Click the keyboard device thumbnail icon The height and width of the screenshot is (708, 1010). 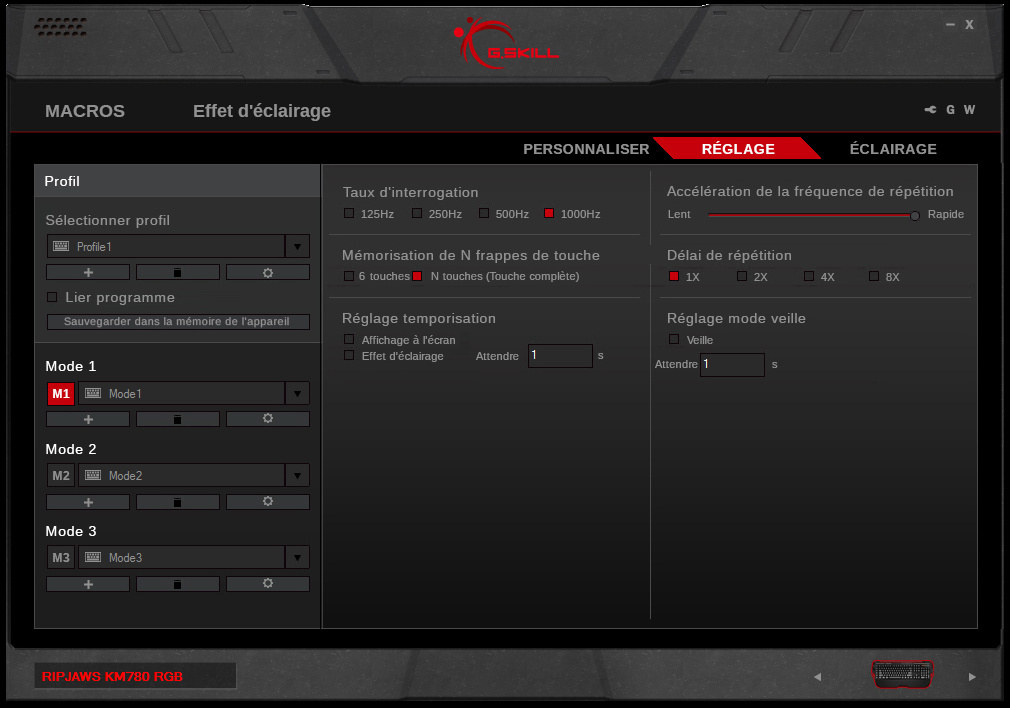[902, 675]
